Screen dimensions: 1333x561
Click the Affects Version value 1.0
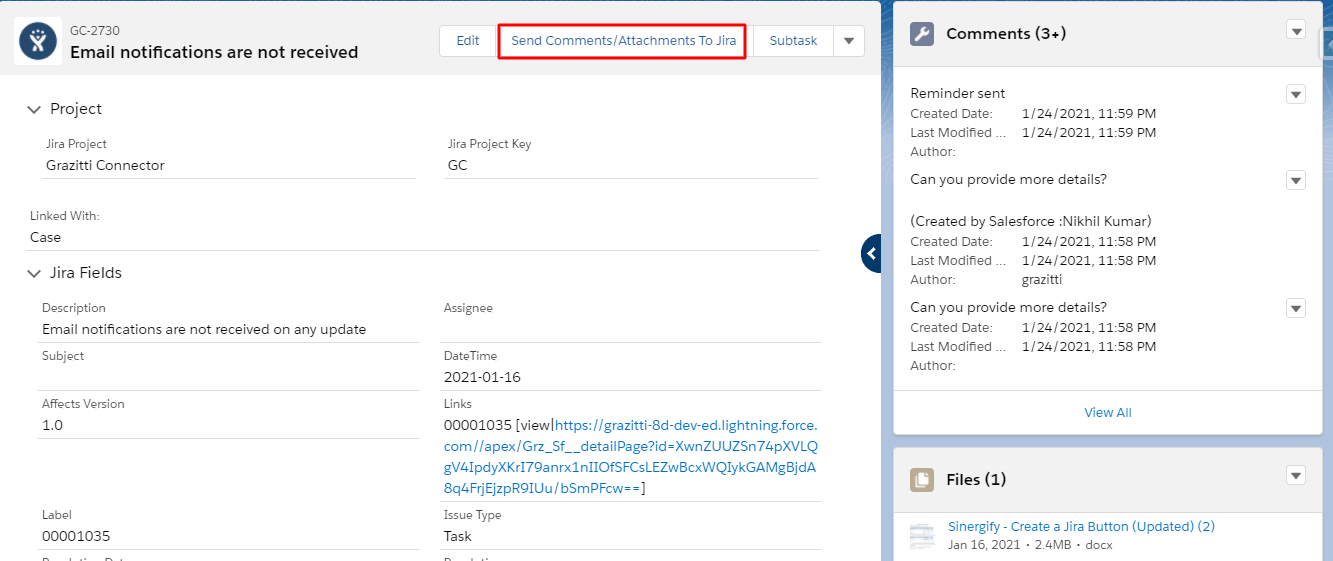53,425
